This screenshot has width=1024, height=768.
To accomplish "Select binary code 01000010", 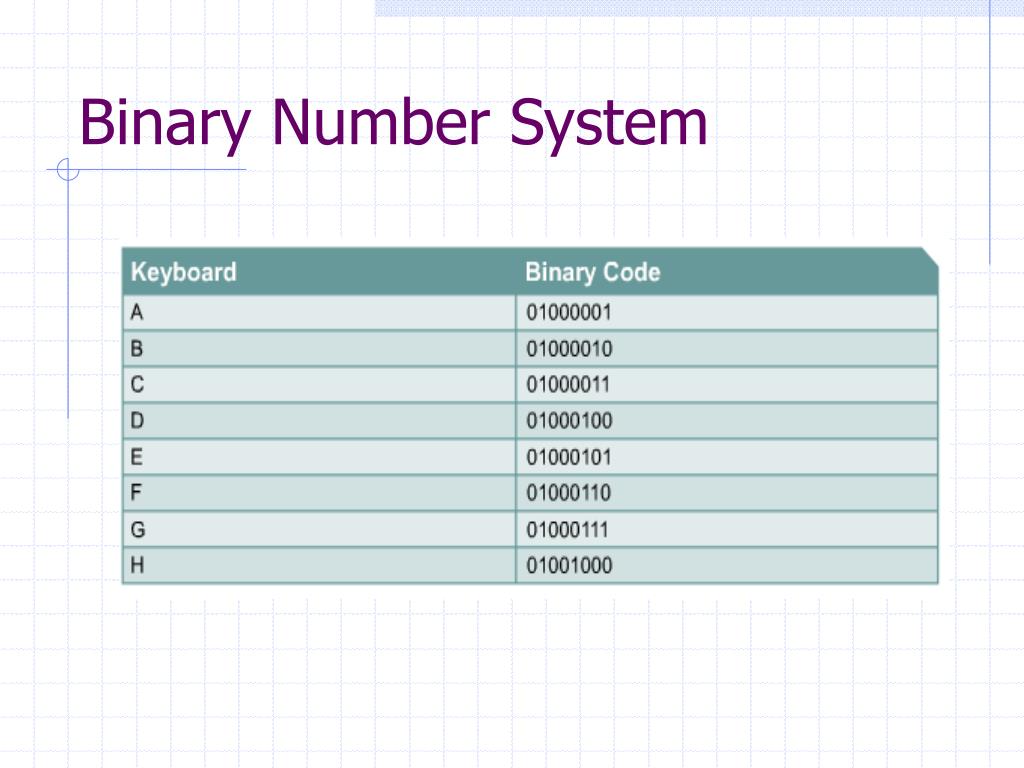I will point(569,349).
